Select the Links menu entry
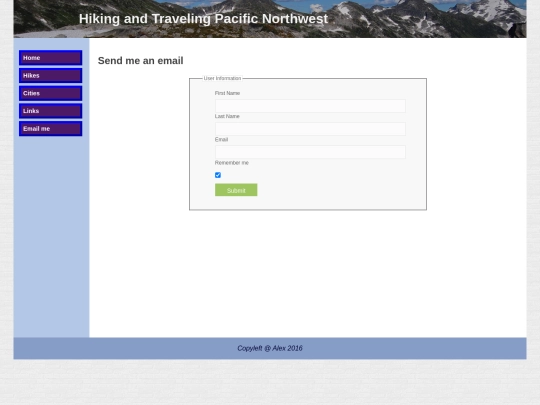The width and height of the screenshot is (540, 405). 51,111
